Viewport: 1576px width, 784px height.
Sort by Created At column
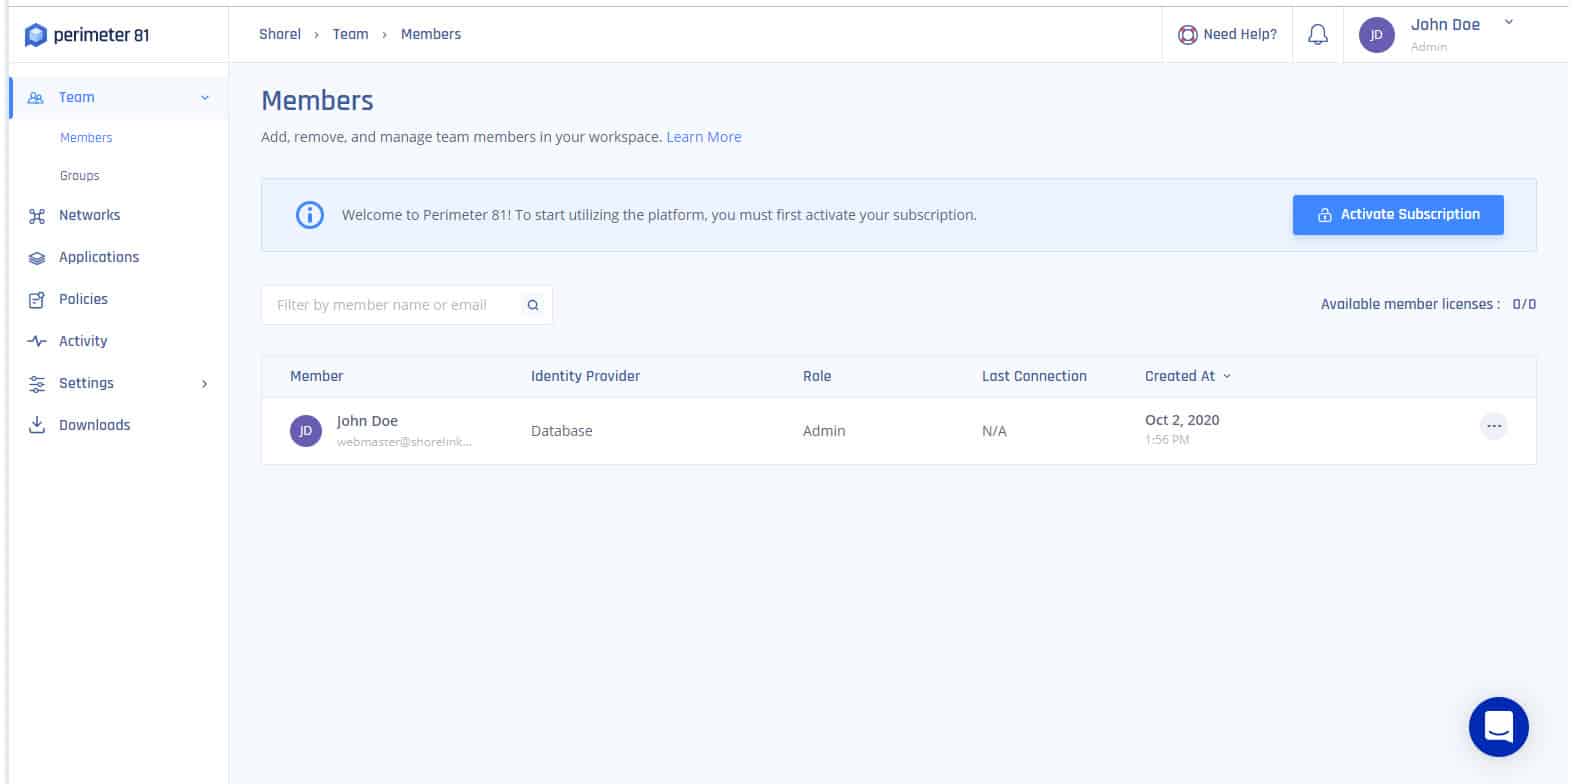point(1188,376)
